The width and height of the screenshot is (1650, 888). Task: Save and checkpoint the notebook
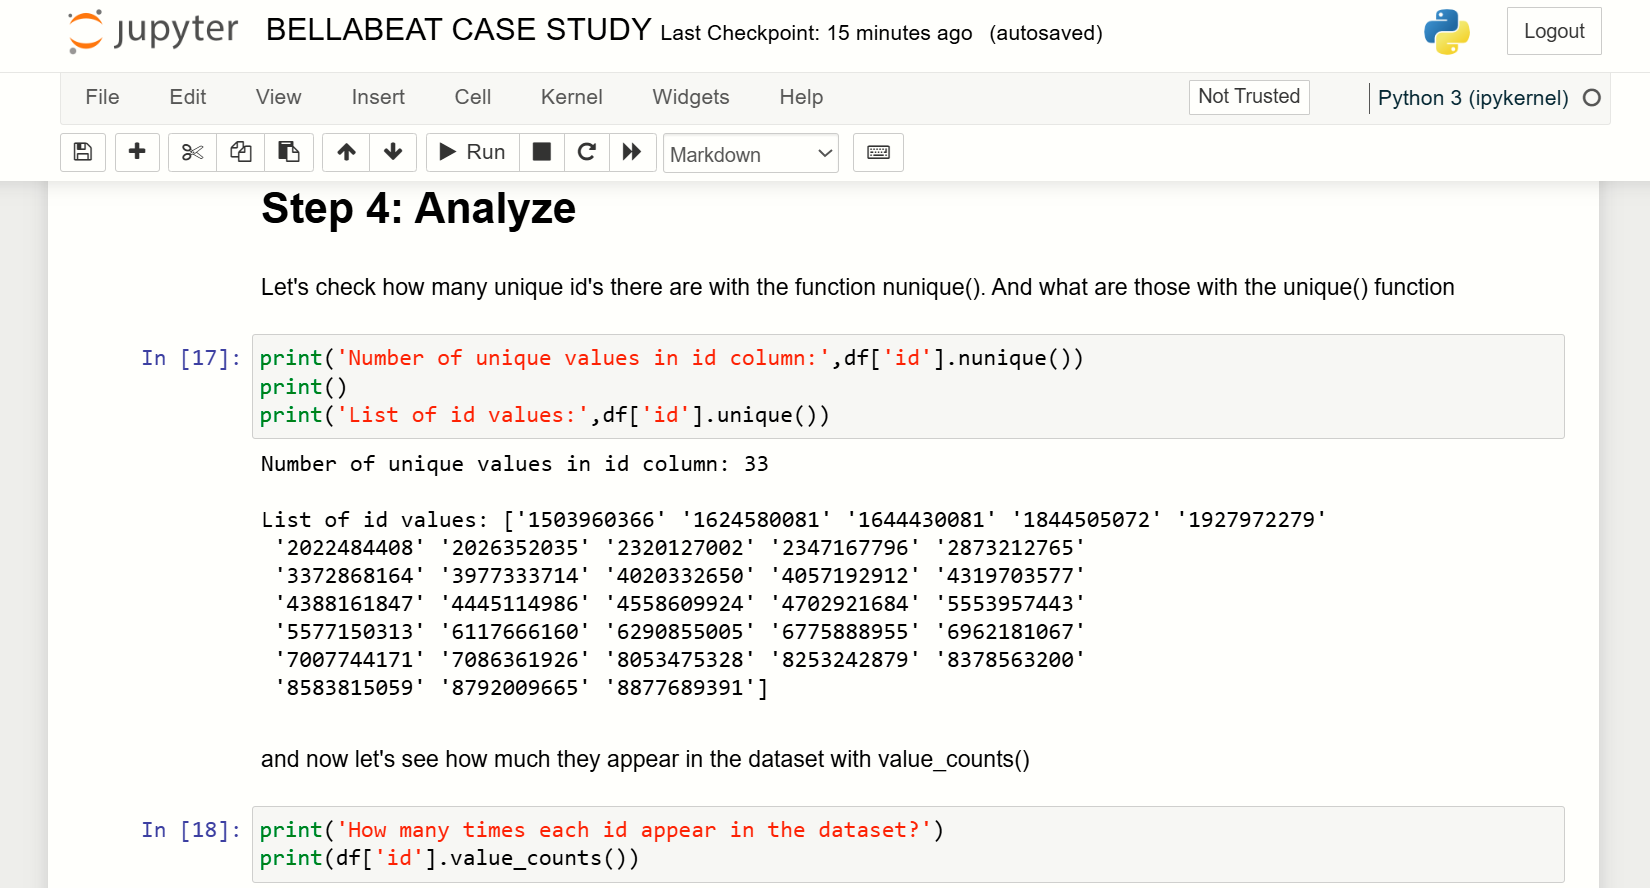(x=83, y=152)
